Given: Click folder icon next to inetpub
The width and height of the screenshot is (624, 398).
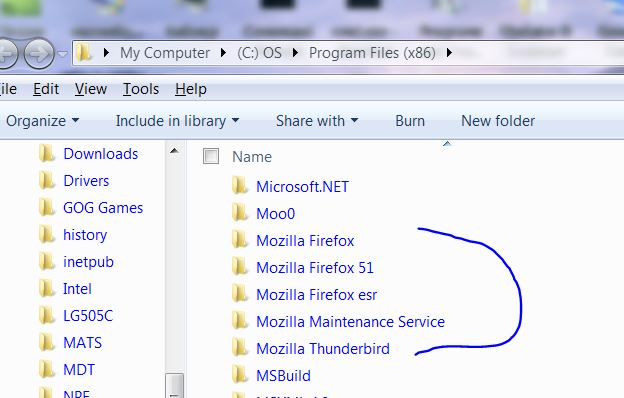Looking at the screenshot, I should 47,261.
